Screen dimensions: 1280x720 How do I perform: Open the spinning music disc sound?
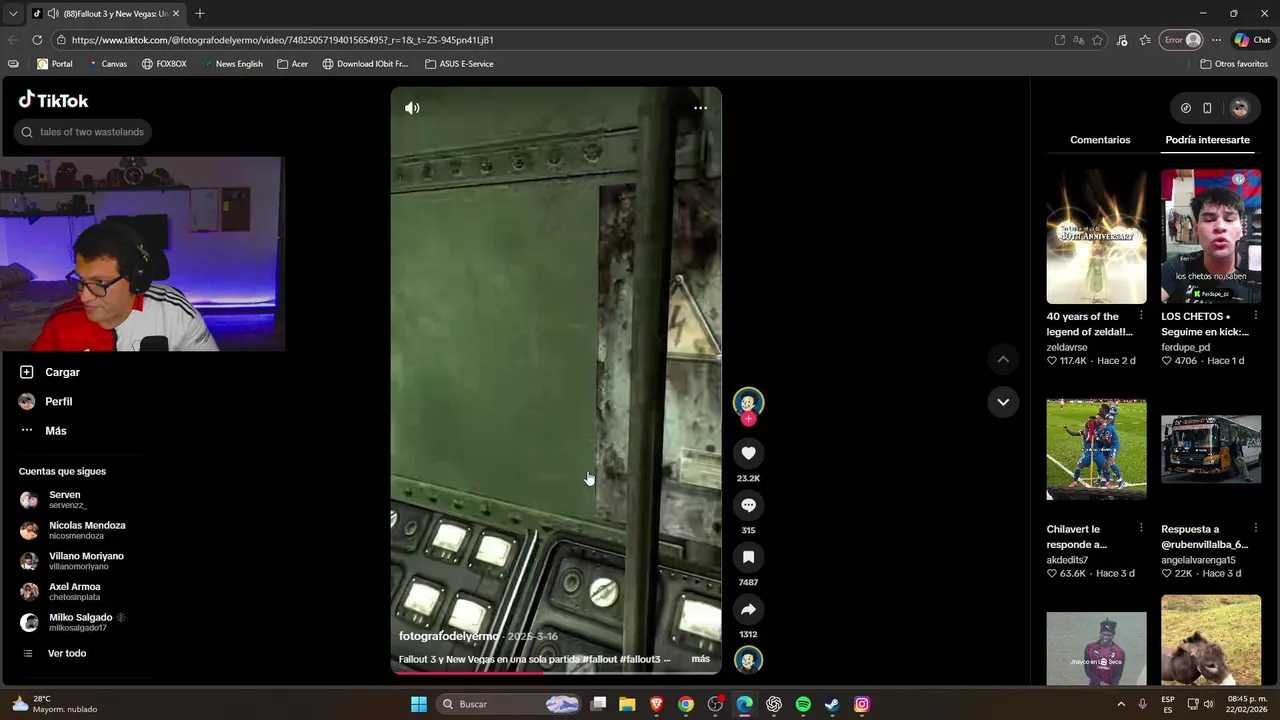(748, 660)
